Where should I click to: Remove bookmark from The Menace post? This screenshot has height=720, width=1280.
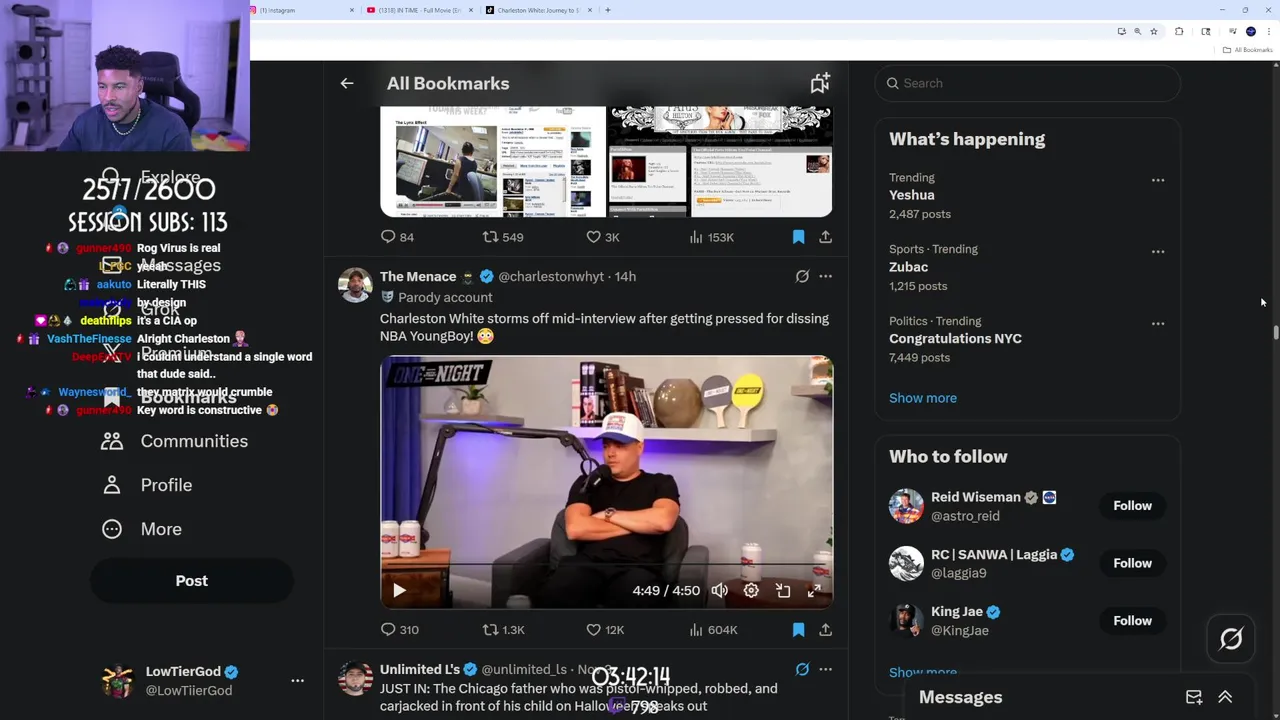click(798, 630)
